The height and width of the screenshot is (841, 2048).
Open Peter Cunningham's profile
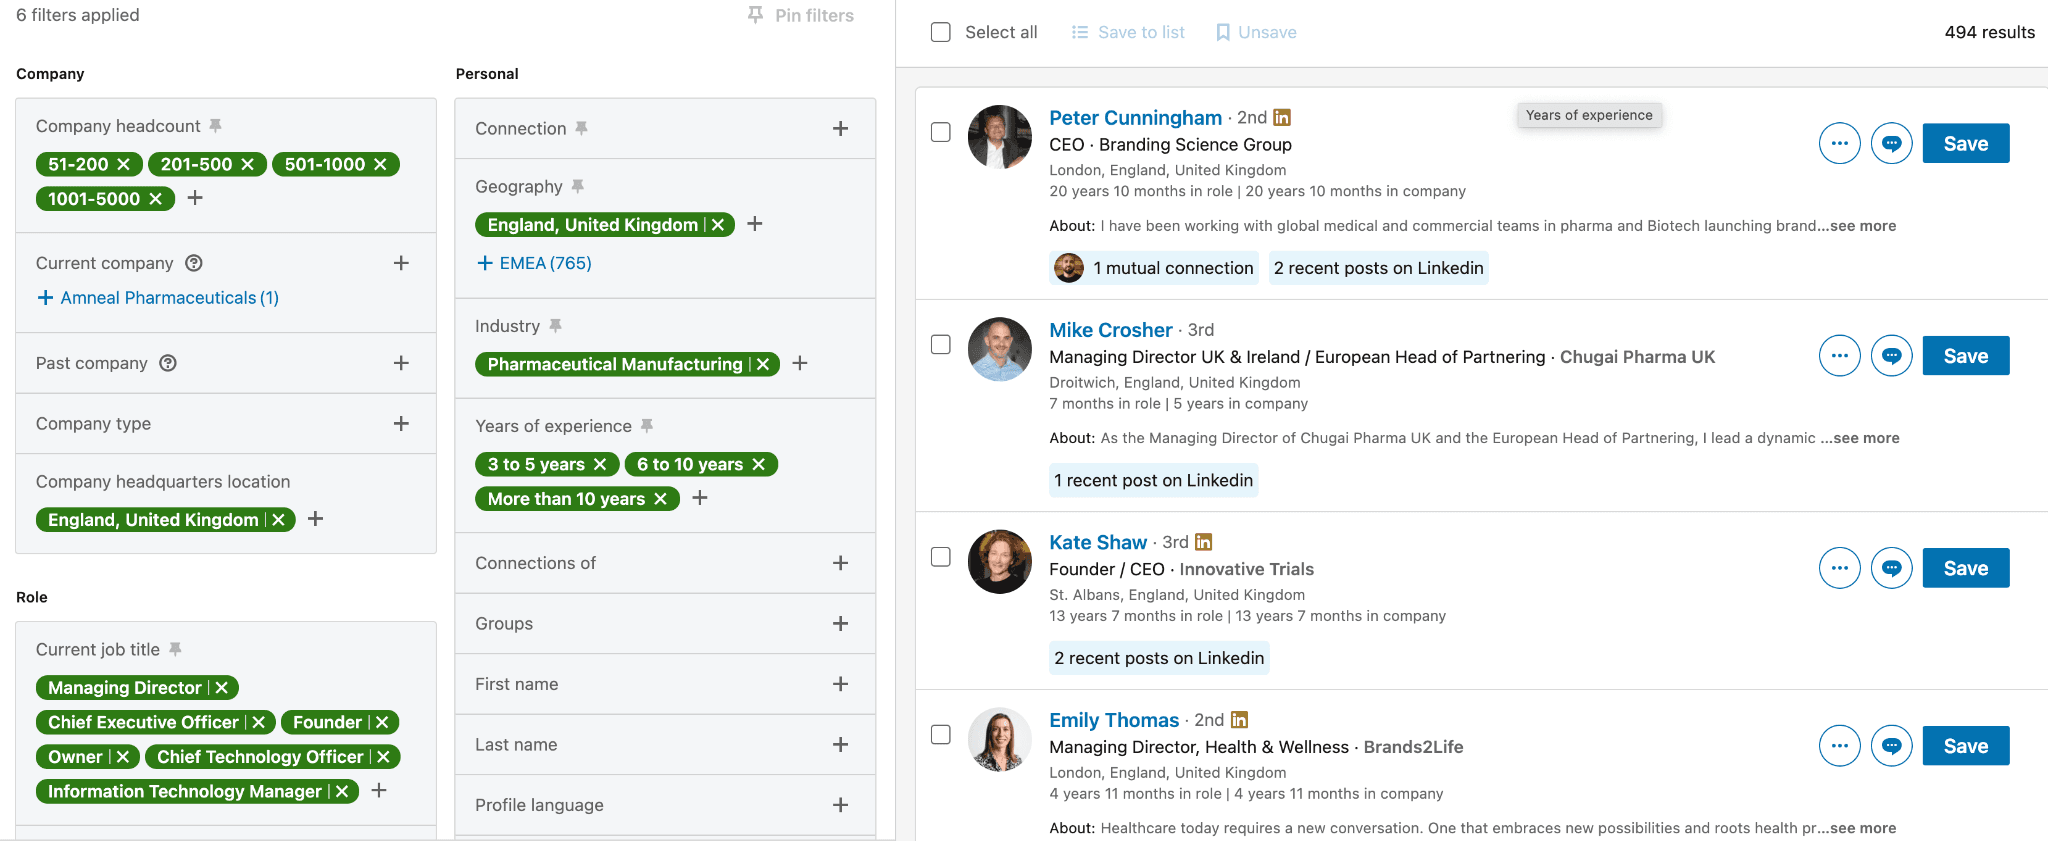point(1135,118)
